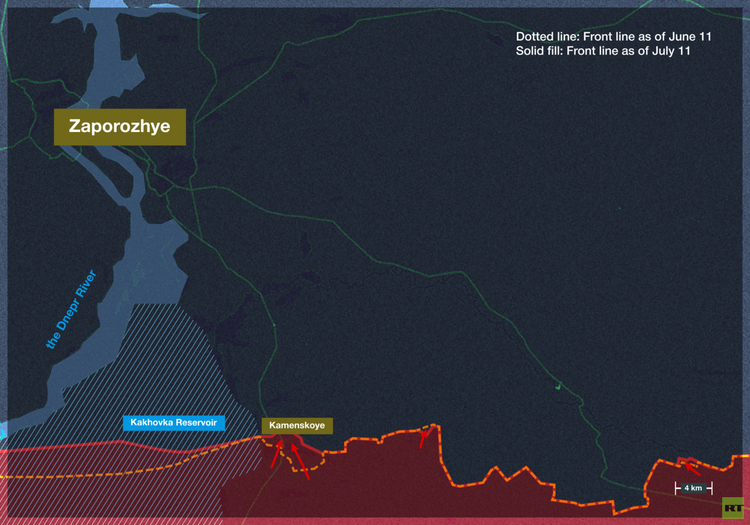
Task: Click the Kakhovka Reservoir label
Action: click(175, 422)
